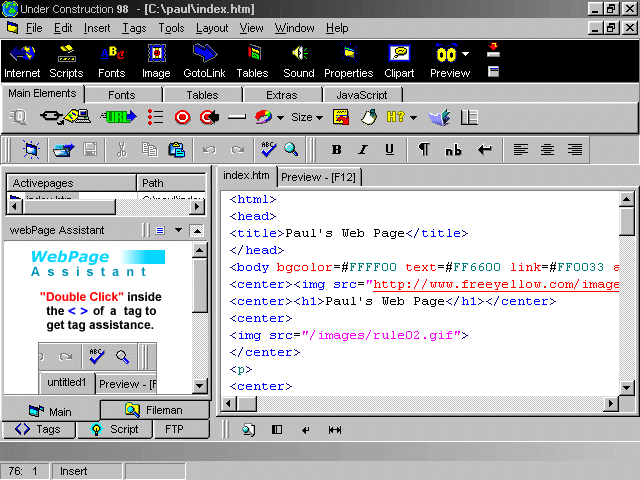Click the spell check ABC icon

[268, 149]
